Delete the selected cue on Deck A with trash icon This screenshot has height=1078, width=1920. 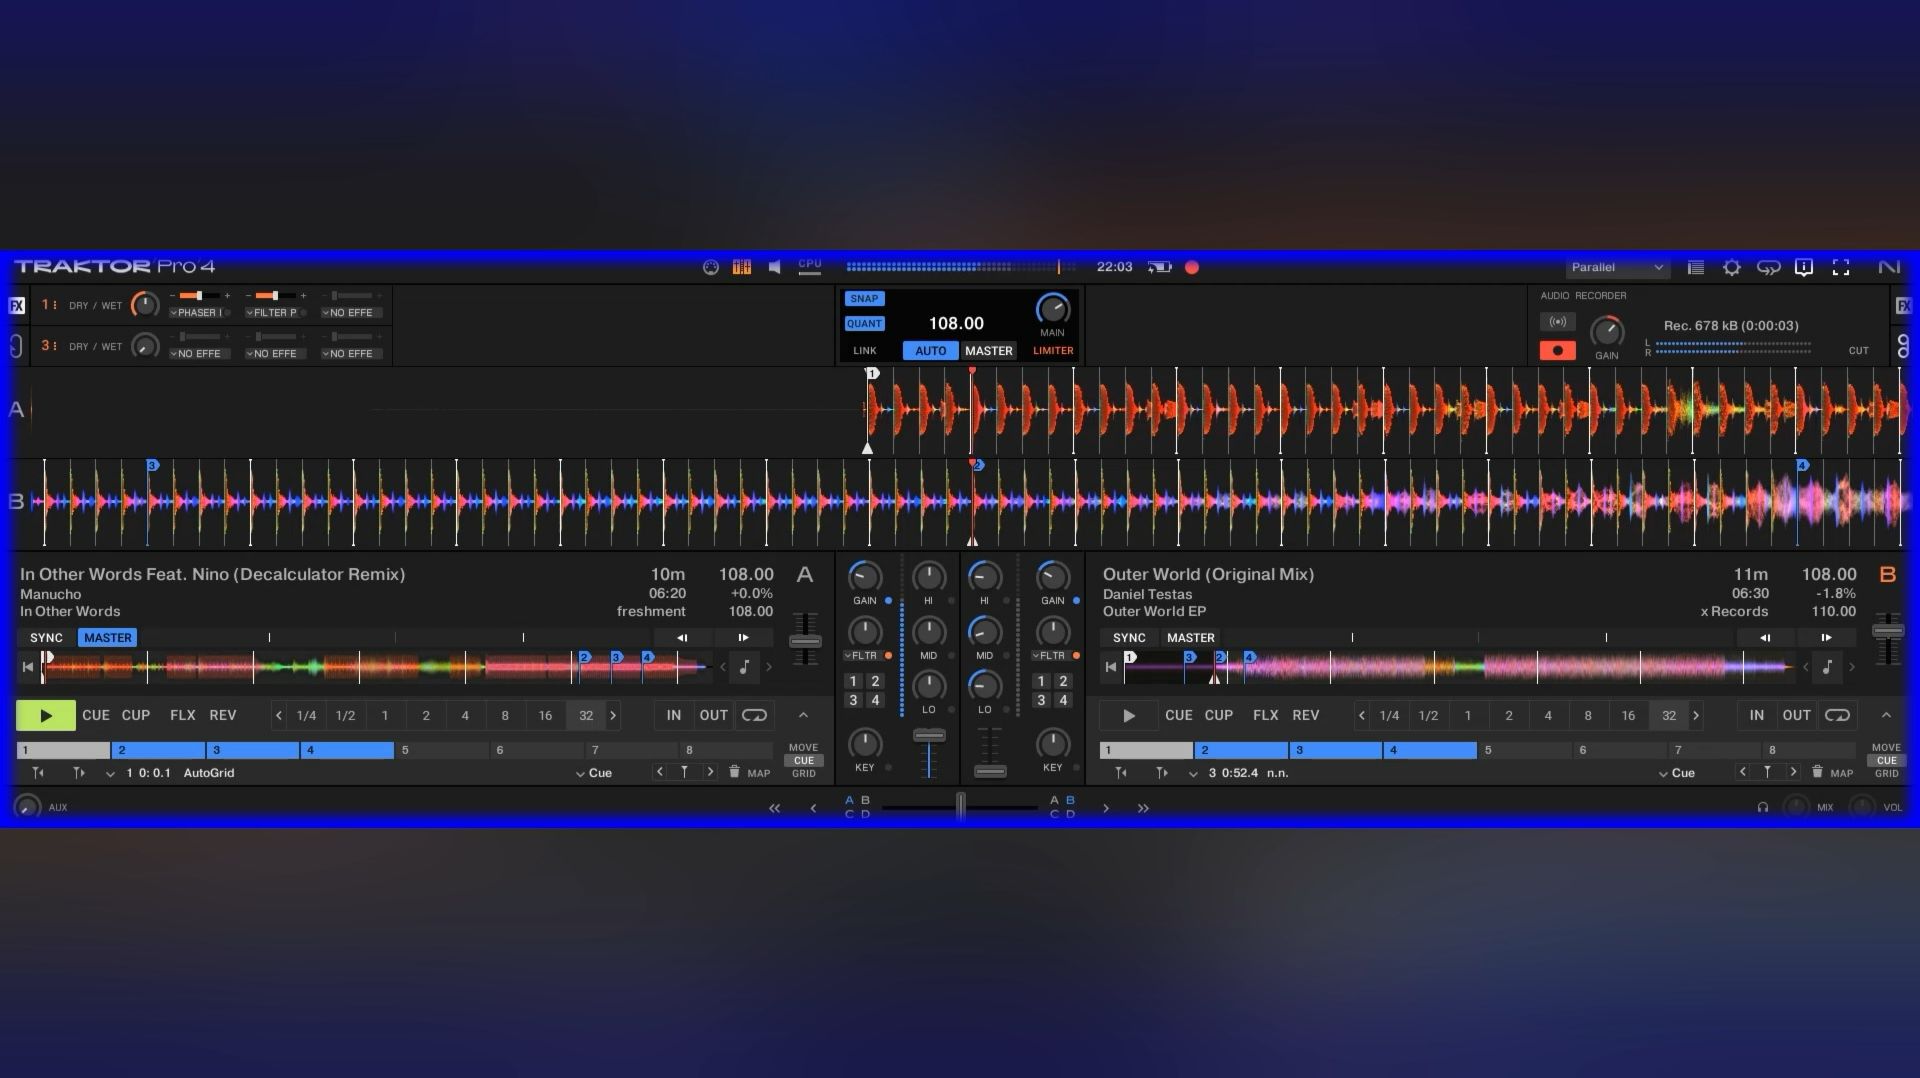point(734,772)
